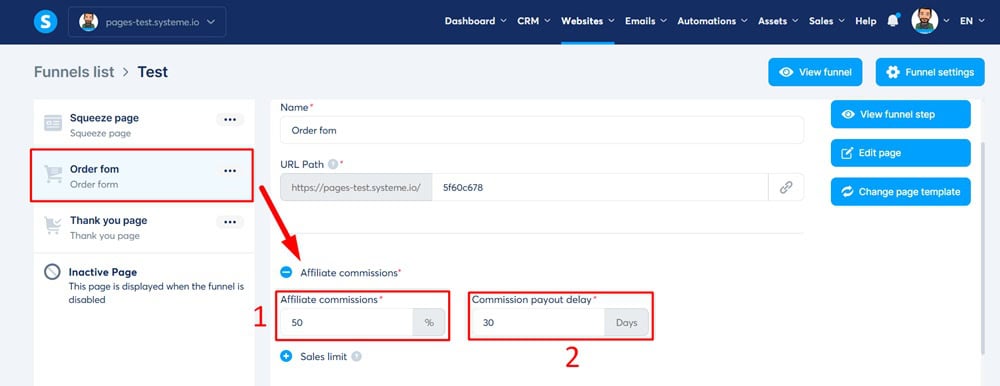The image size is (1000, 386).
Task: Edit the URL path field 5f60c678
Action: (x=600, y=188)
